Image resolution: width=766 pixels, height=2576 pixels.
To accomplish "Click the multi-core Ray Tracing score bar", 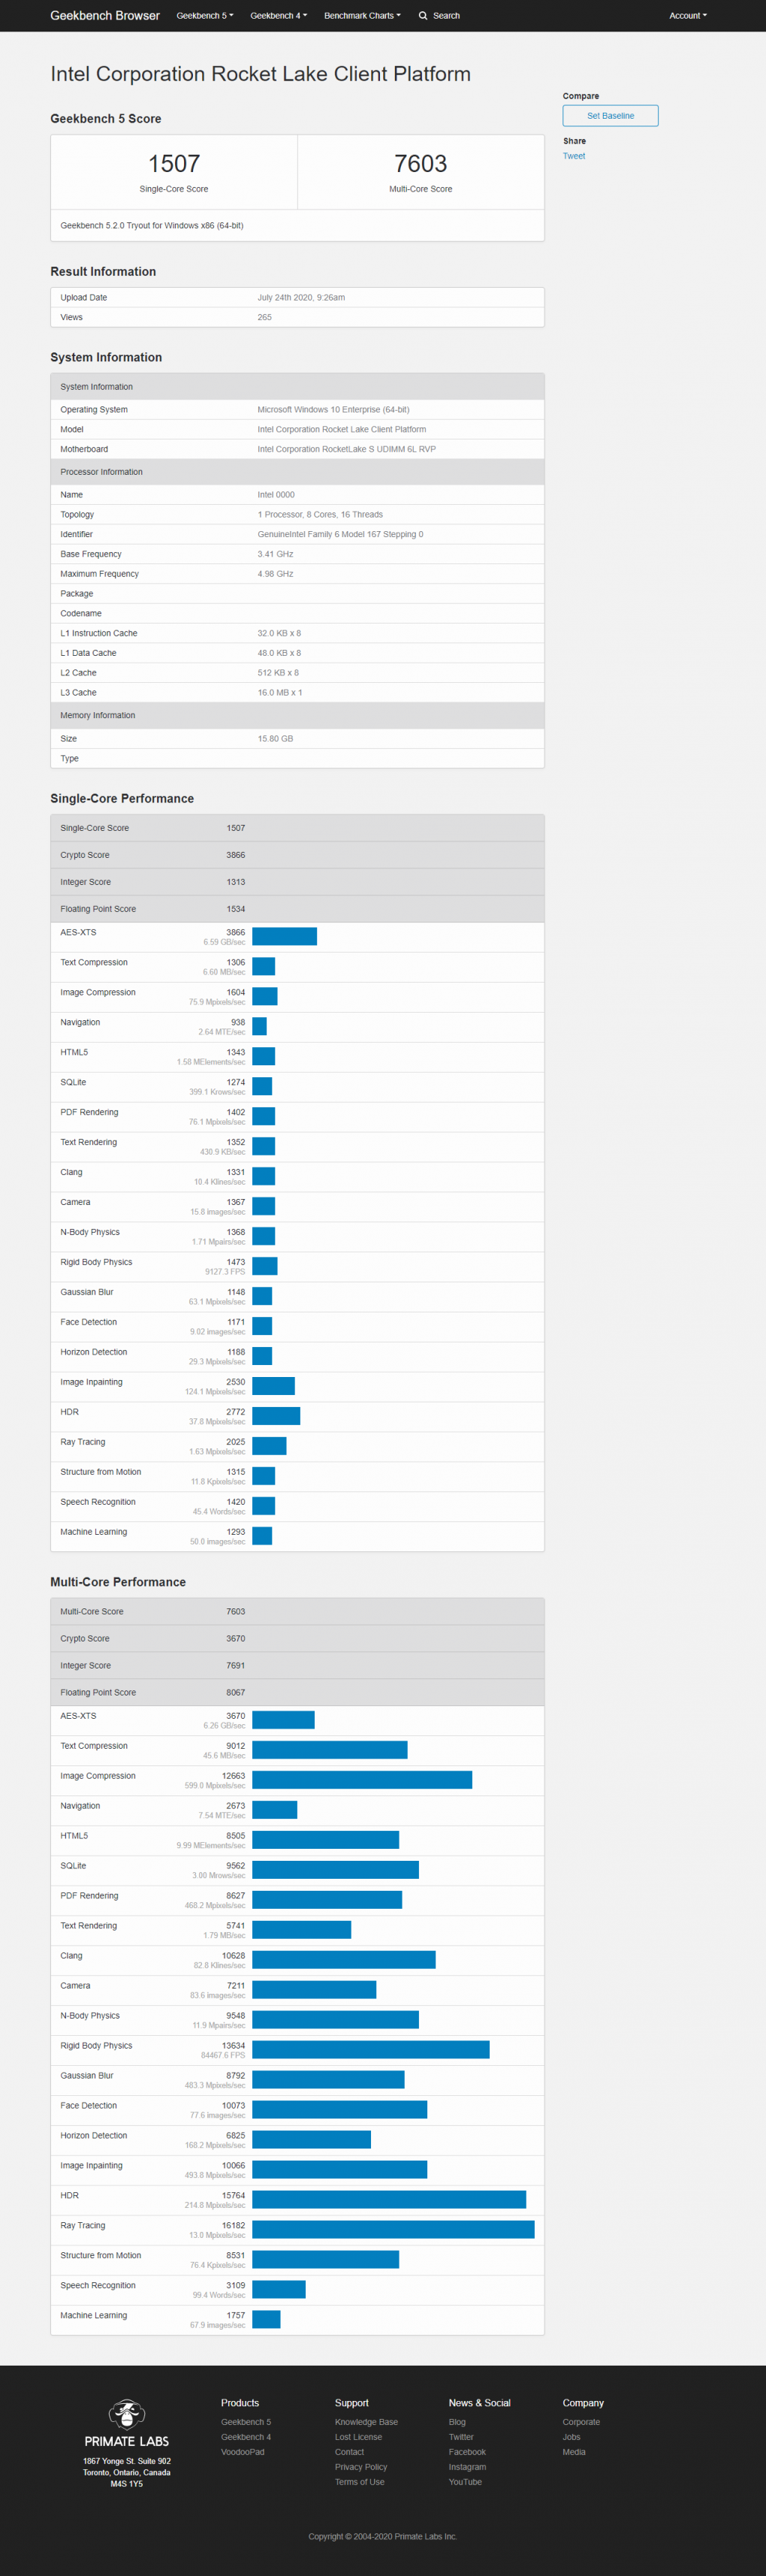I will 393,2229.
